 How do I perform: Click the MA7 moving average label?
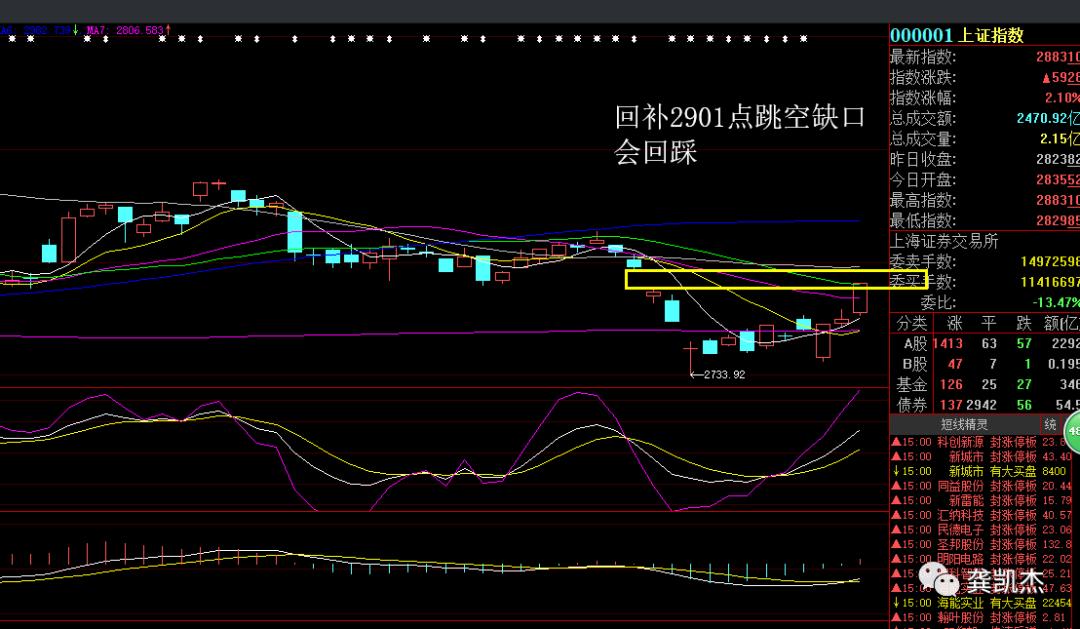point(97,31)
